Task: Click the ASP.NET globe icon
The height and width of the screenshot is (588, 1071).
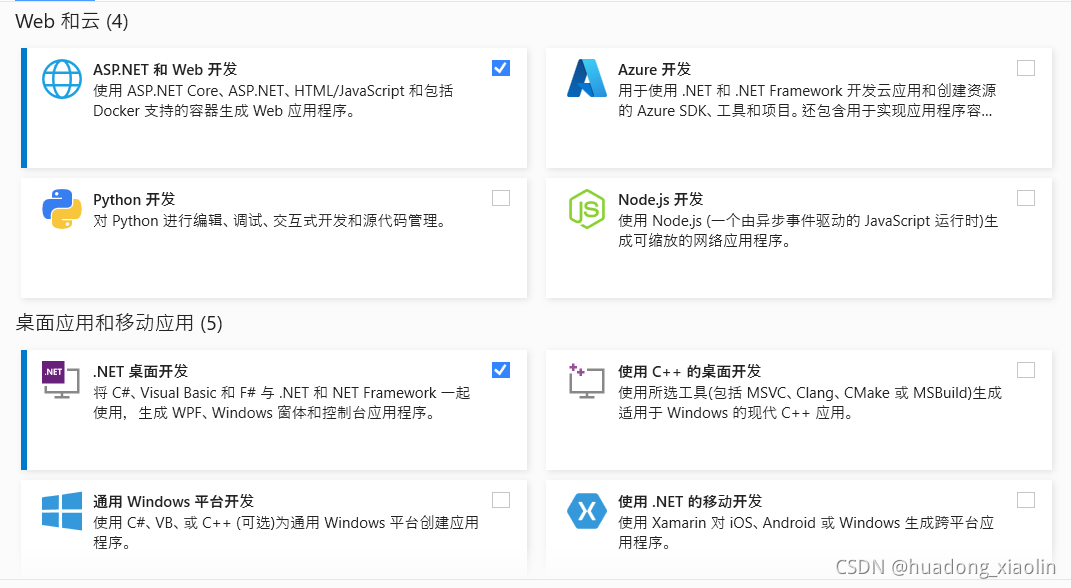Action: tap(61, 79)
